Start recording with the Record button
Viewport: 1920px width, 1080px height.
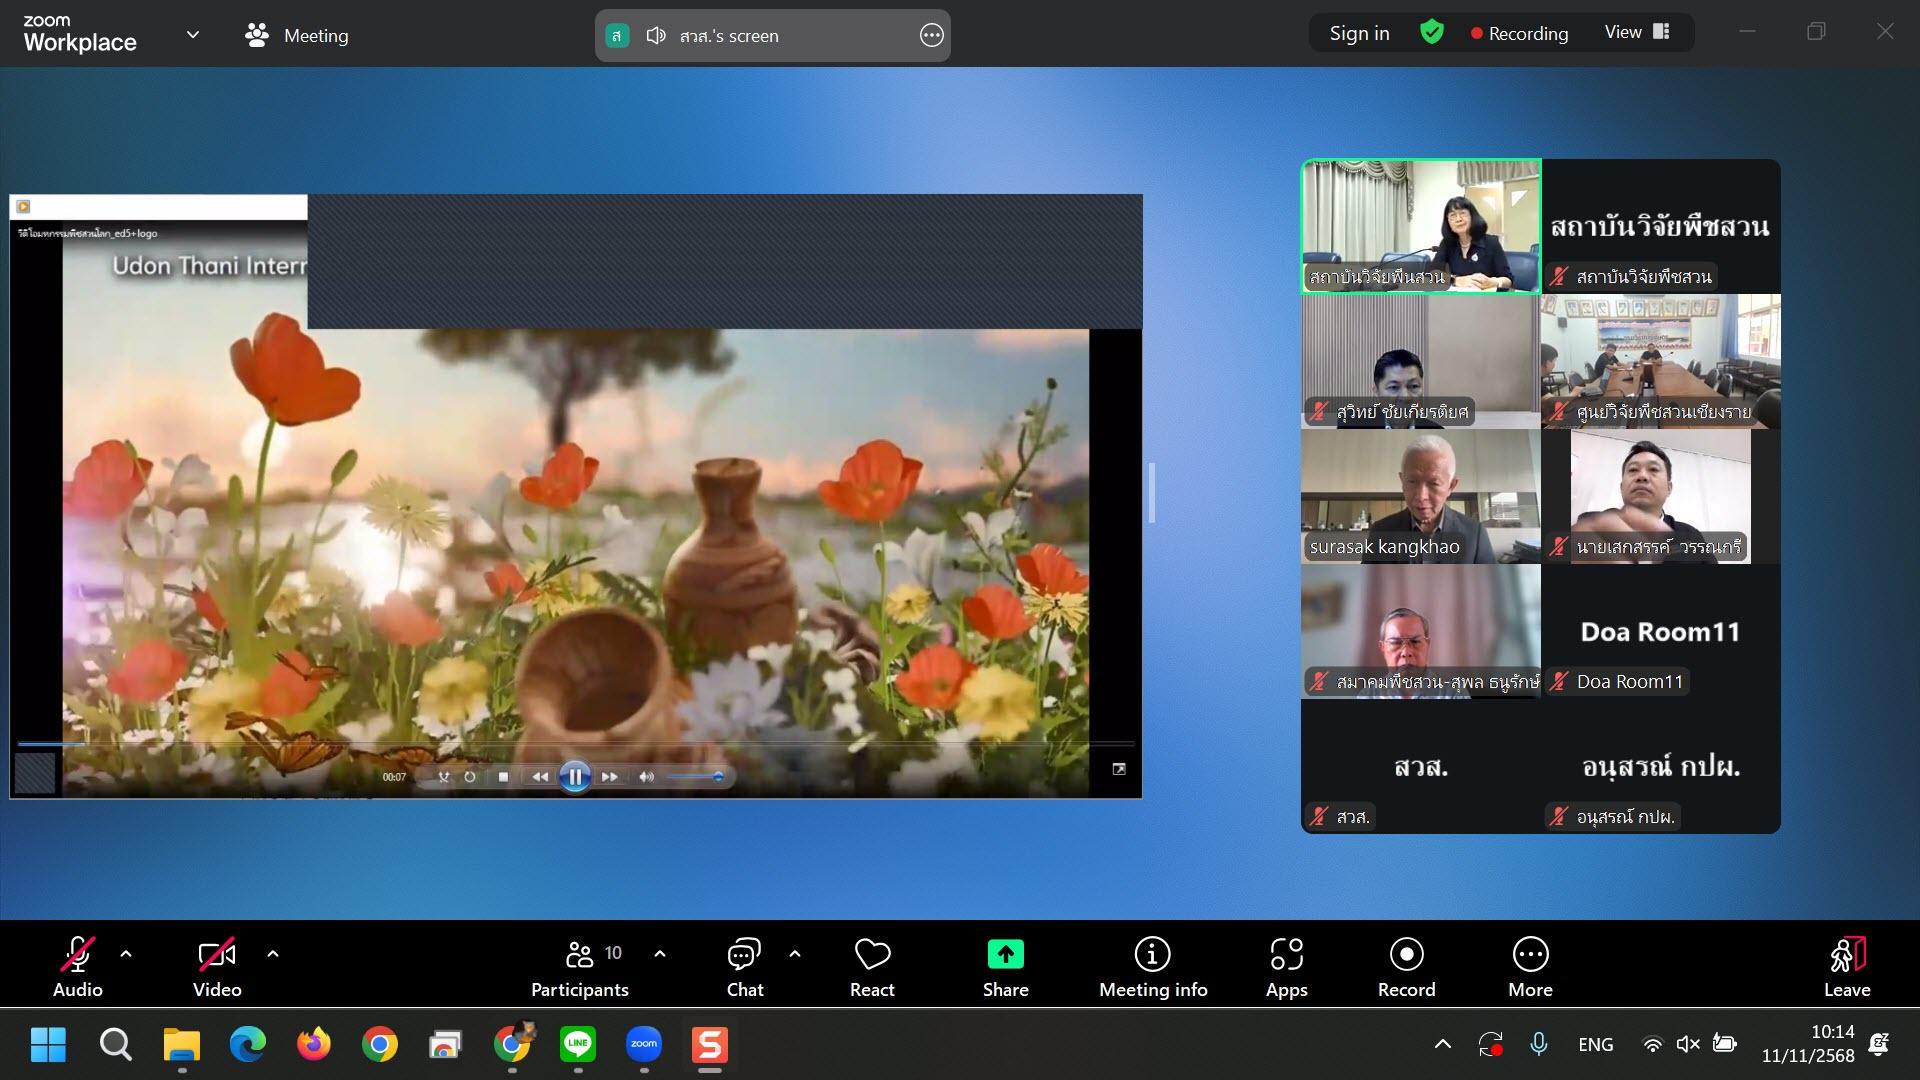tap(1406, 966)
